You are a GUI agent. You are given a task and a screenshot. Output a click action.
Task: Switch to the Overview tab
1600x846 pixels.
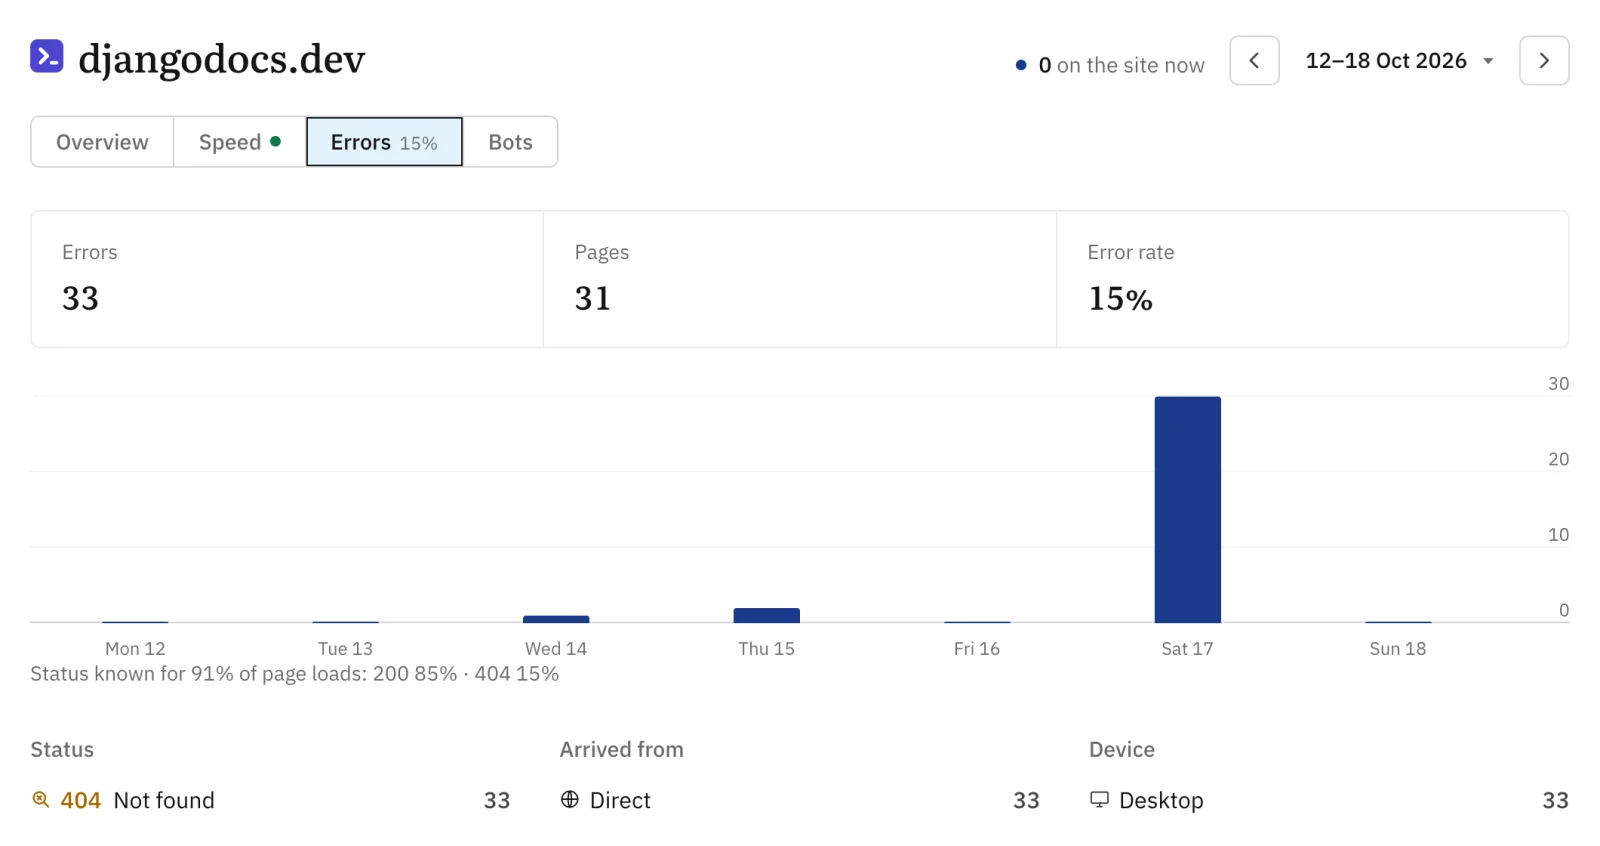[102, 142]
